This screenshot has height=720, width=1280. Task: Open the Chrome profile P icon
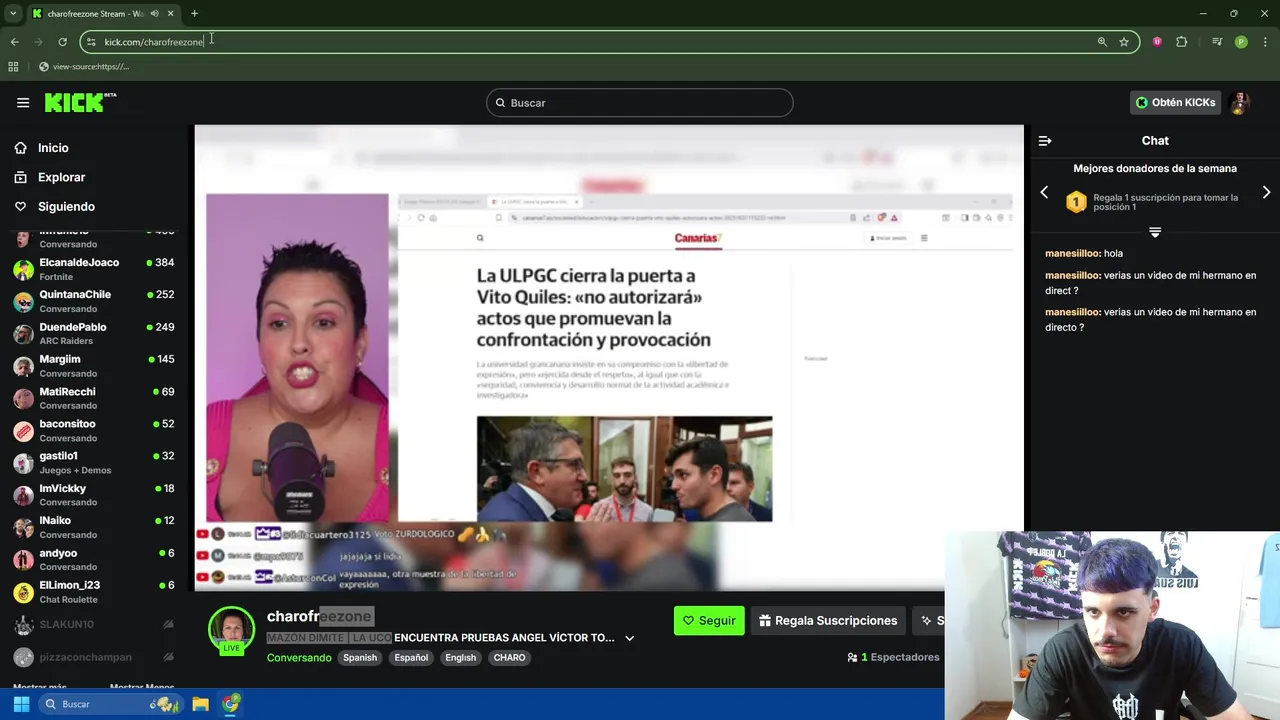pyautogui.click(x=1241, y=42)
